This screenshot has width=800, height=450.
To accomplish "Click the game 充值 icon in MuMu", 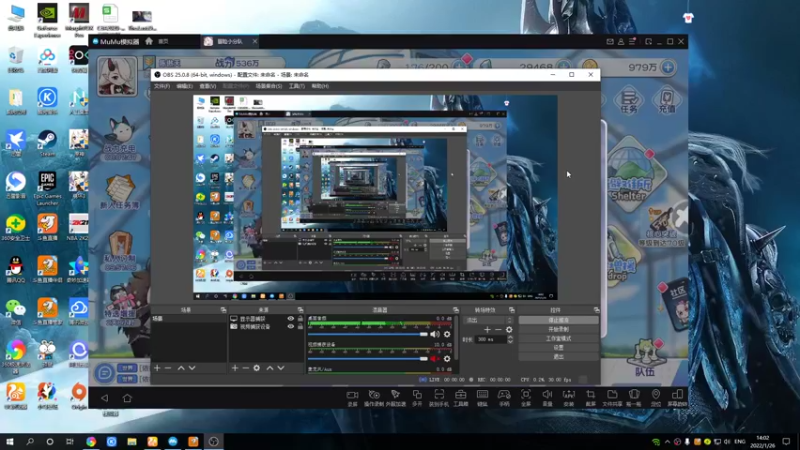I will tap(667, 99).
